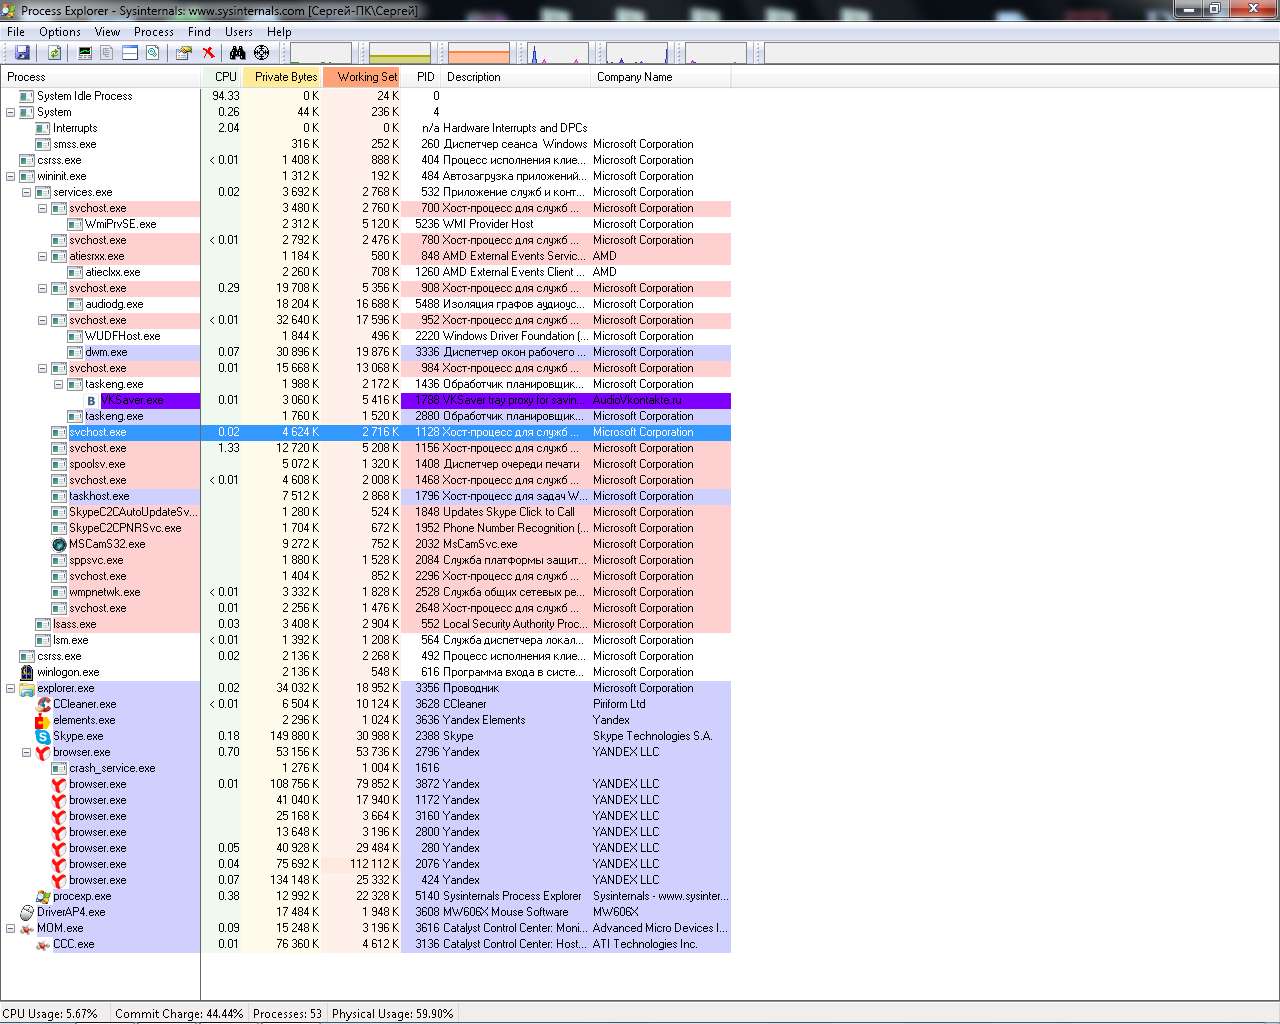Open System Information from the toolbar icon
This screenshot has height=1024, width=1280.
[x=85, y=52]
